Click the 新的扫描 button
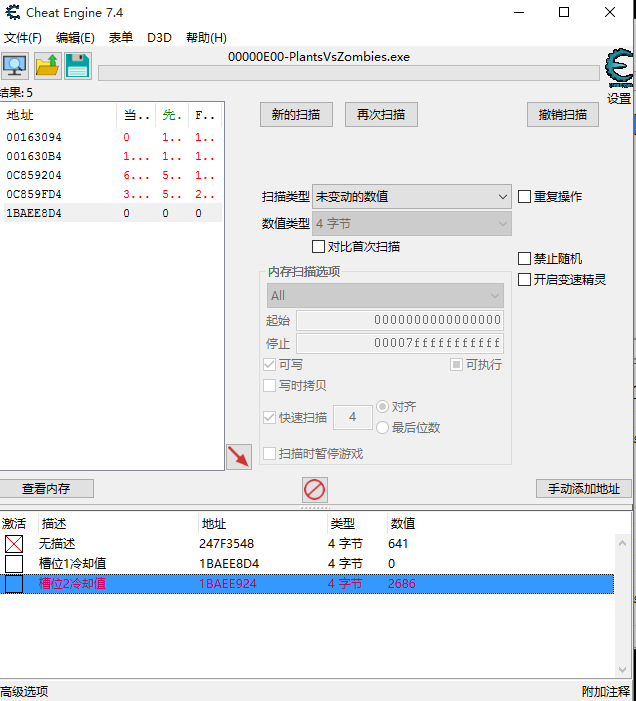Screen dimensions: 636x701 296,115
